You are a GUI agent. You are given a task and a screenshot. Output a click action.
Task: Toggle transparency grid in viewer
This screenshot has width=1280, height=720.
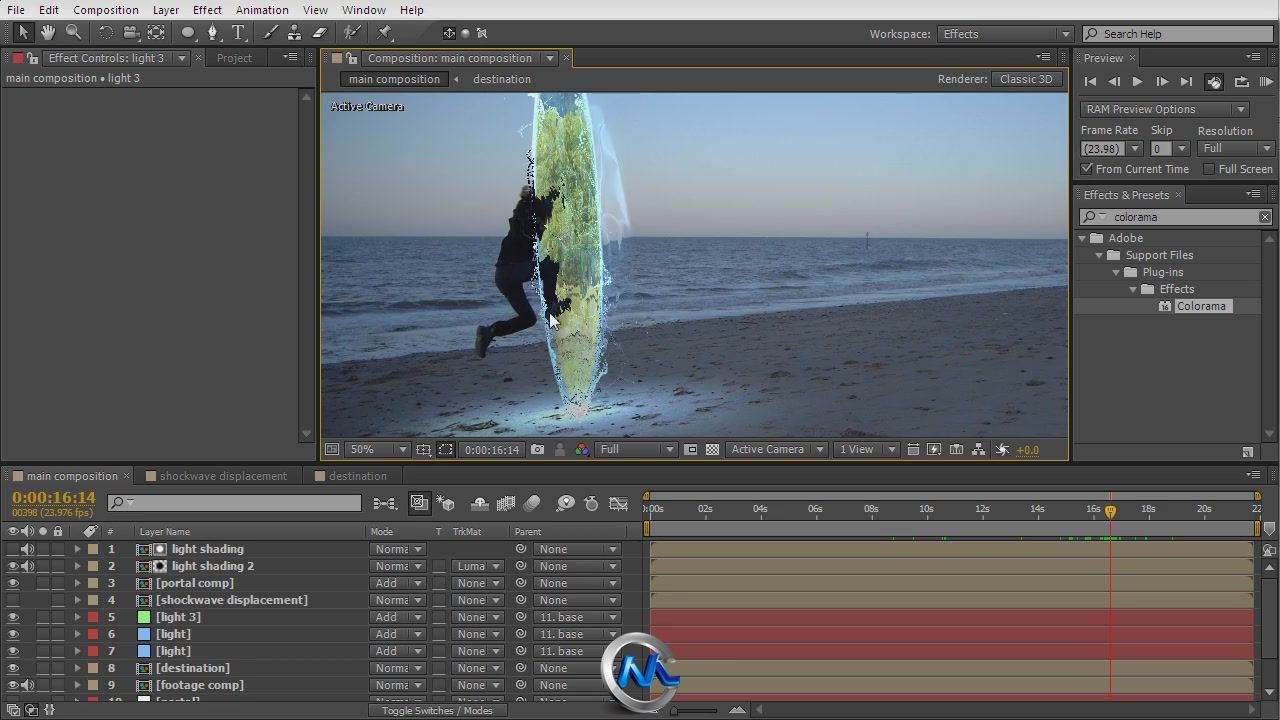(712, 450)
